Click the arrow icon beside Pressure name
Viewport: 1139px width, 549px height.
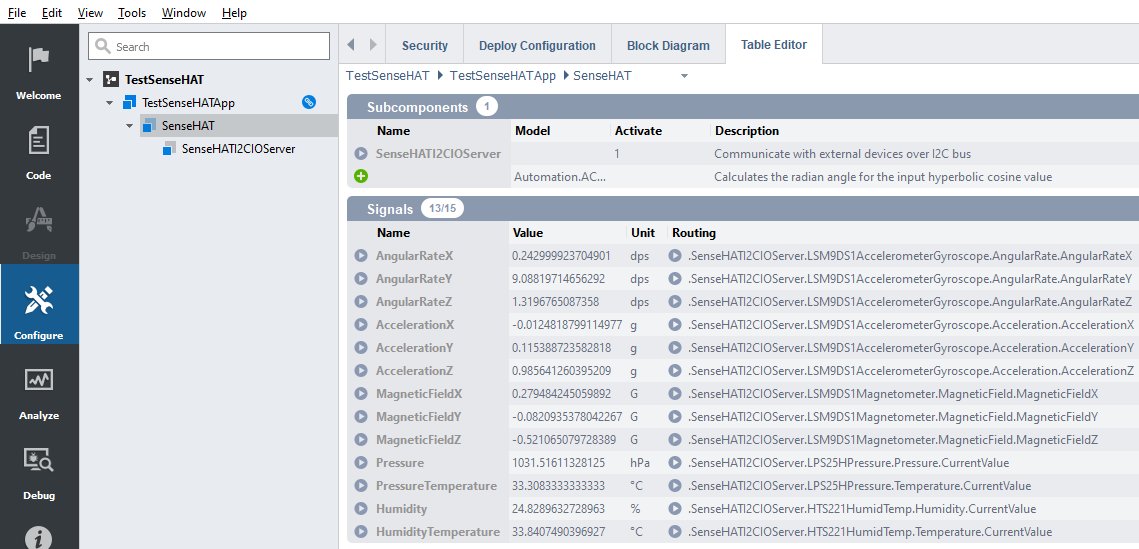(361, 463)
